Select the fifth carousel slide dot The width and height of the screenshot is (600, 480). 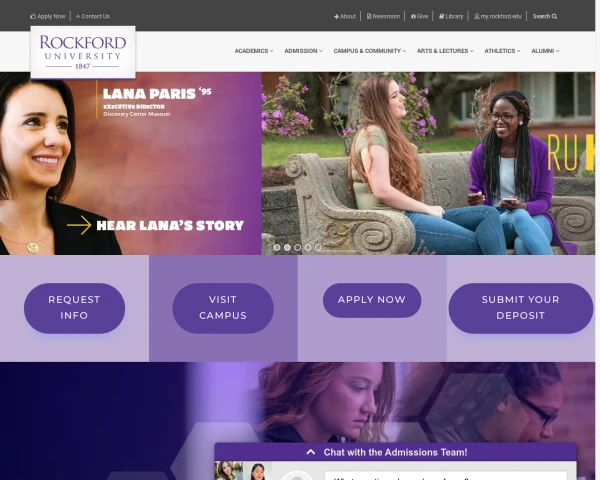pos(318,248)
